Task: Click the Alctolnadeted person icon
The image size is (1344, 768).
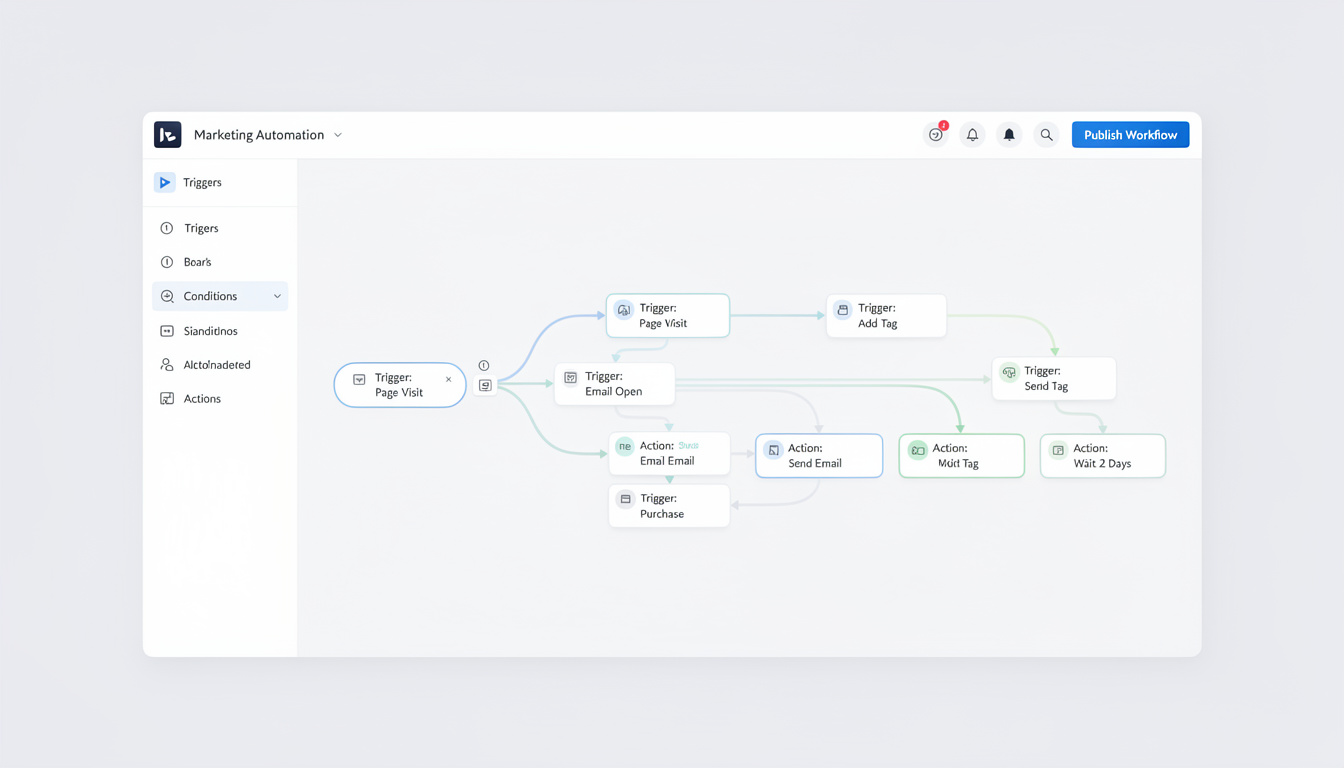Action: pos(167,365)
